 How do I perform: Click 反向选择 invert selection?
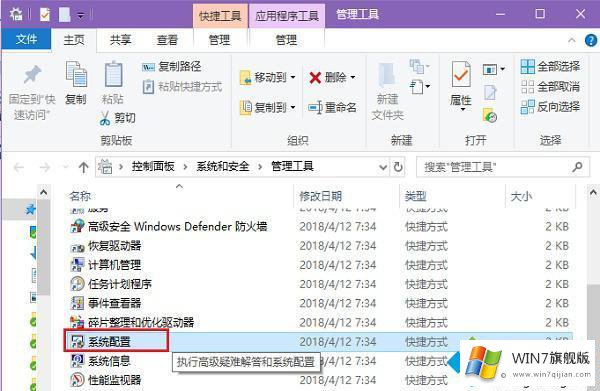click(550, 107)
